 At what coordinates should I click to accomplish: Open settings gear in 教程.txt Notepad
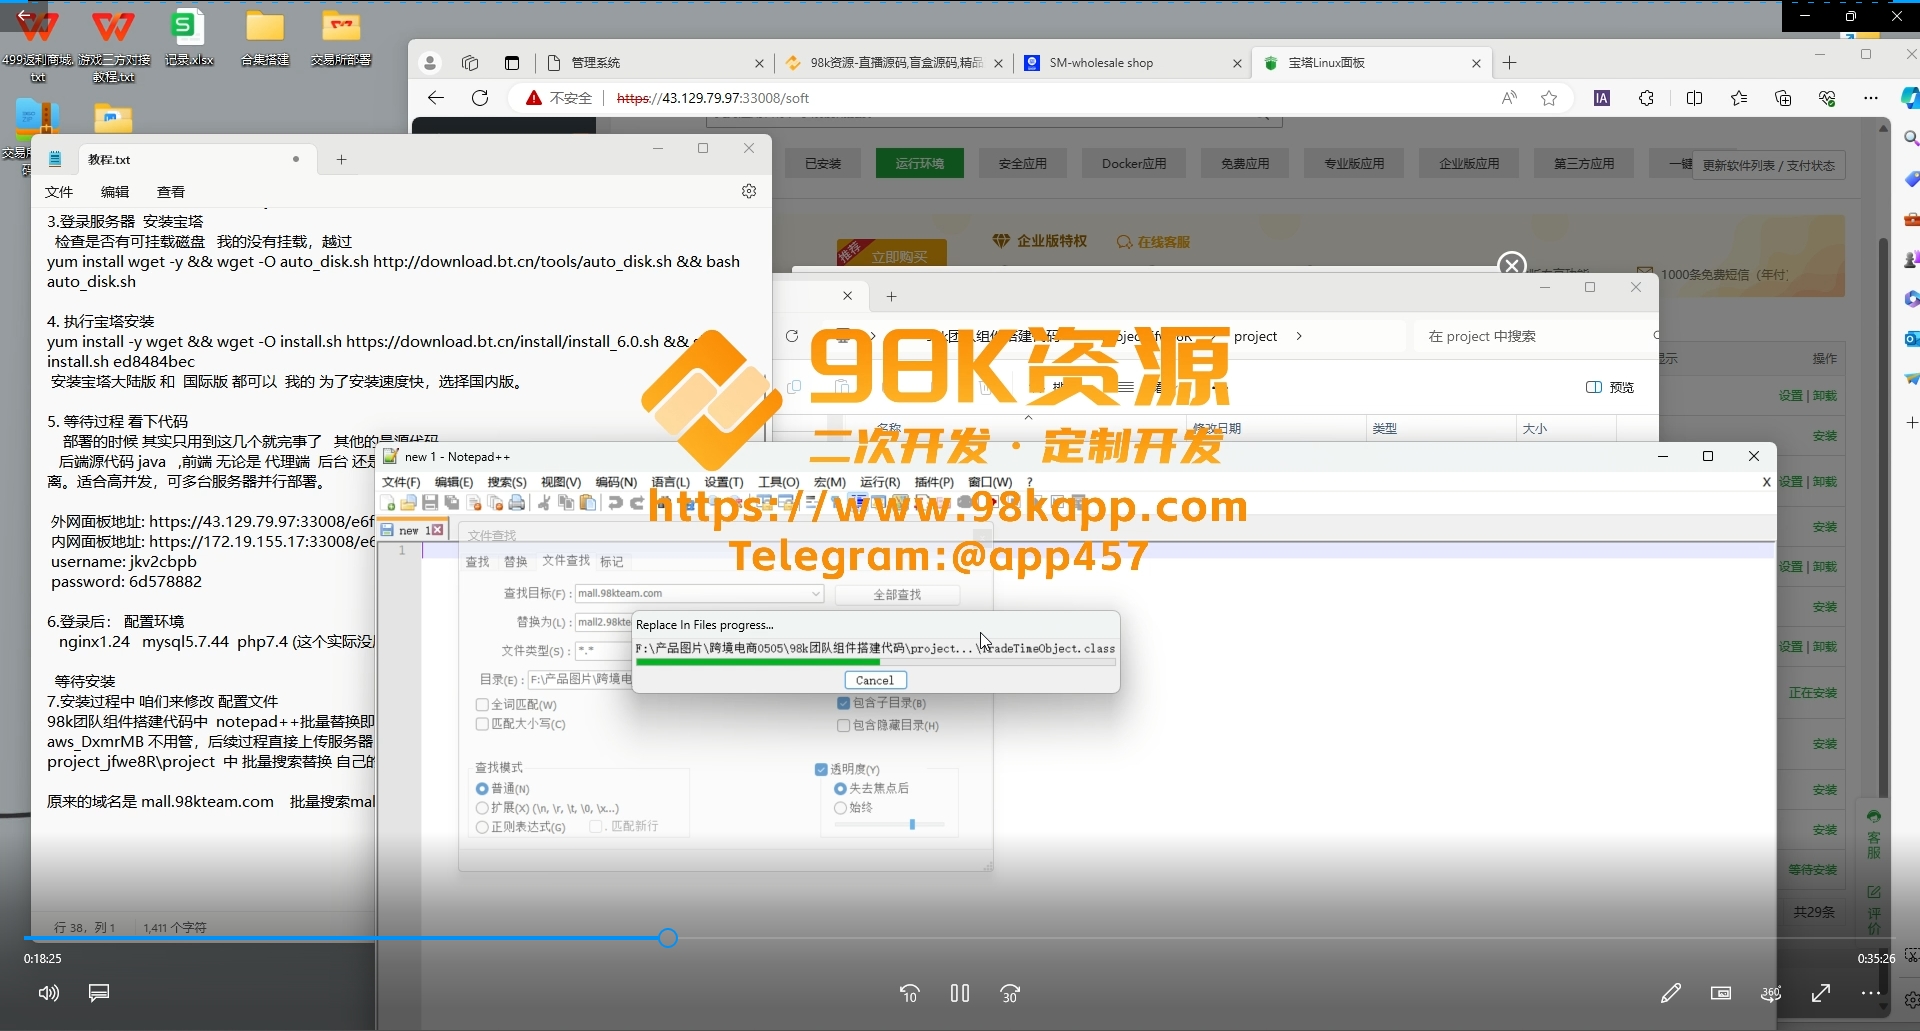pyautogui.click(x=749, y=191)
